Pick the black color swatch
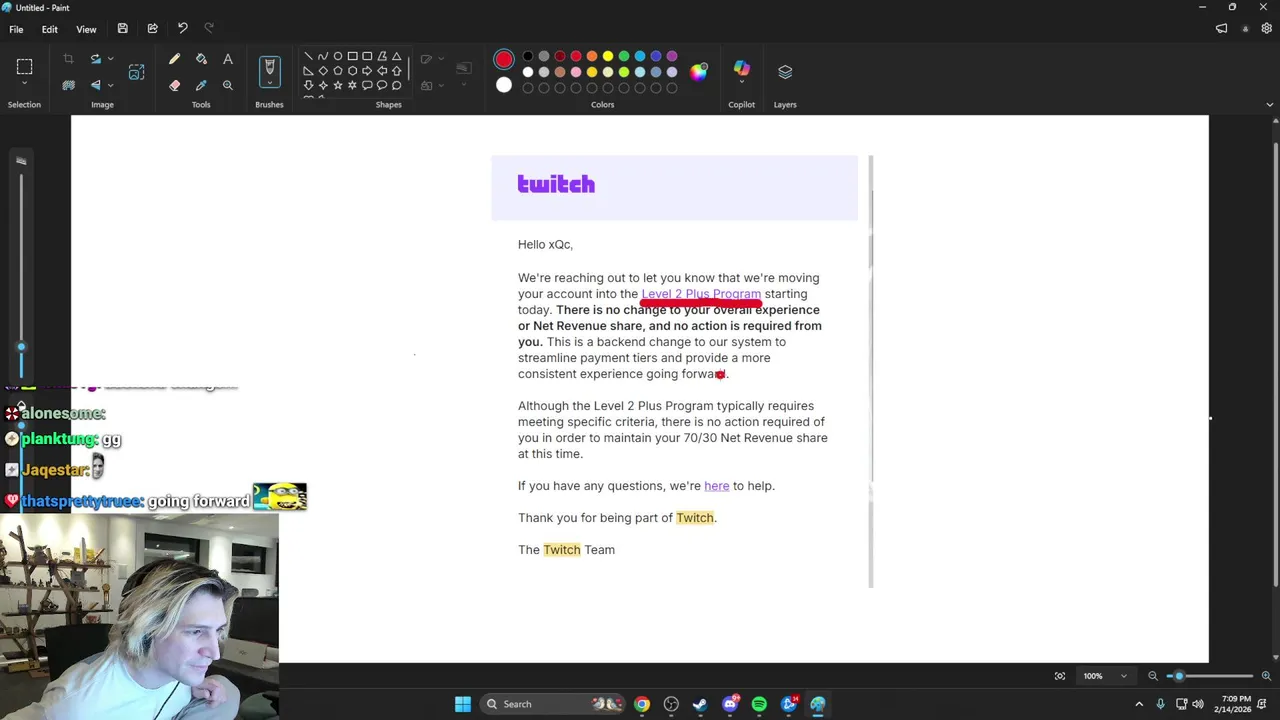This screenshot has width=1280, height=720. coord(528,56)
